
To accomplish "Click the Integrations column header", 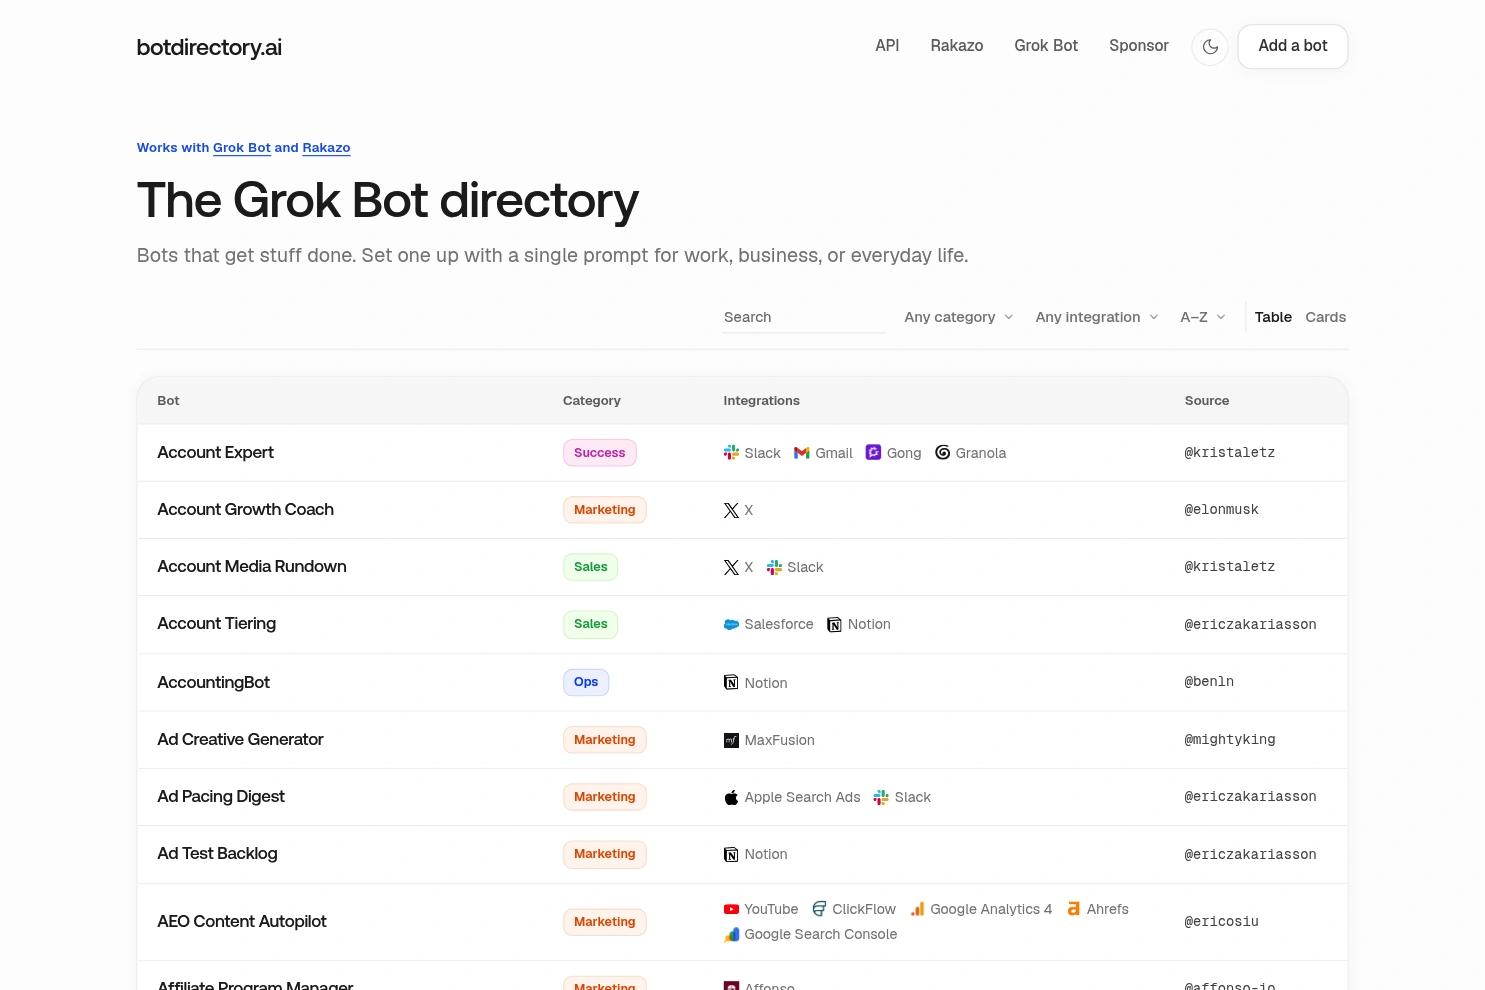I will click(x=761, y=401).
